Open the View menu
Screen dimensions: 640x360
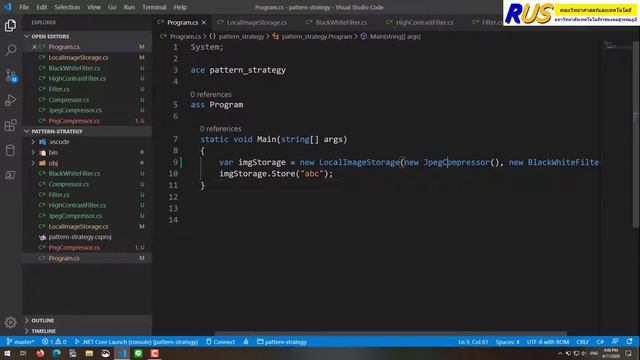(94, 7)
